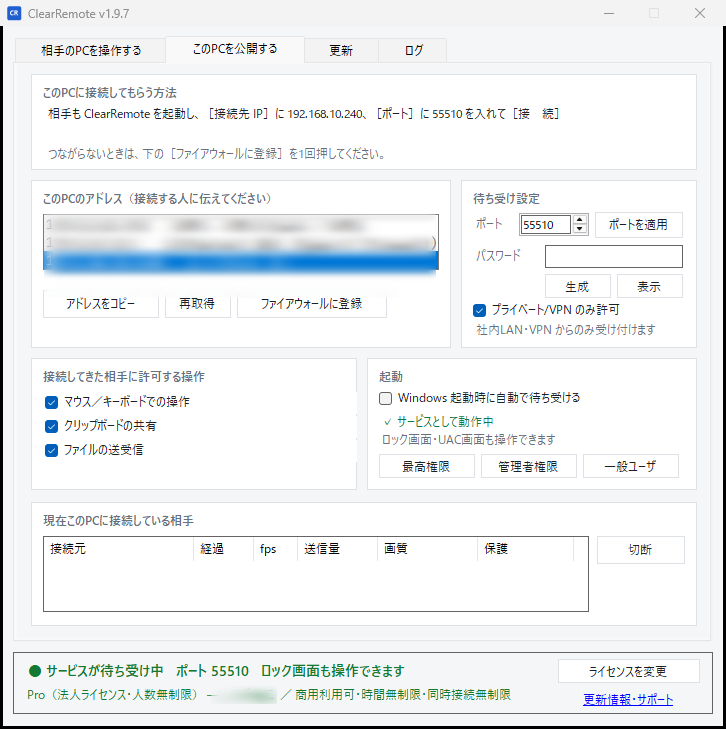Image resolution: width=726 pixels, height=729 pixels.
Task: Toggle ファイルの送受信 checkbox
Action: pos(52,451)
